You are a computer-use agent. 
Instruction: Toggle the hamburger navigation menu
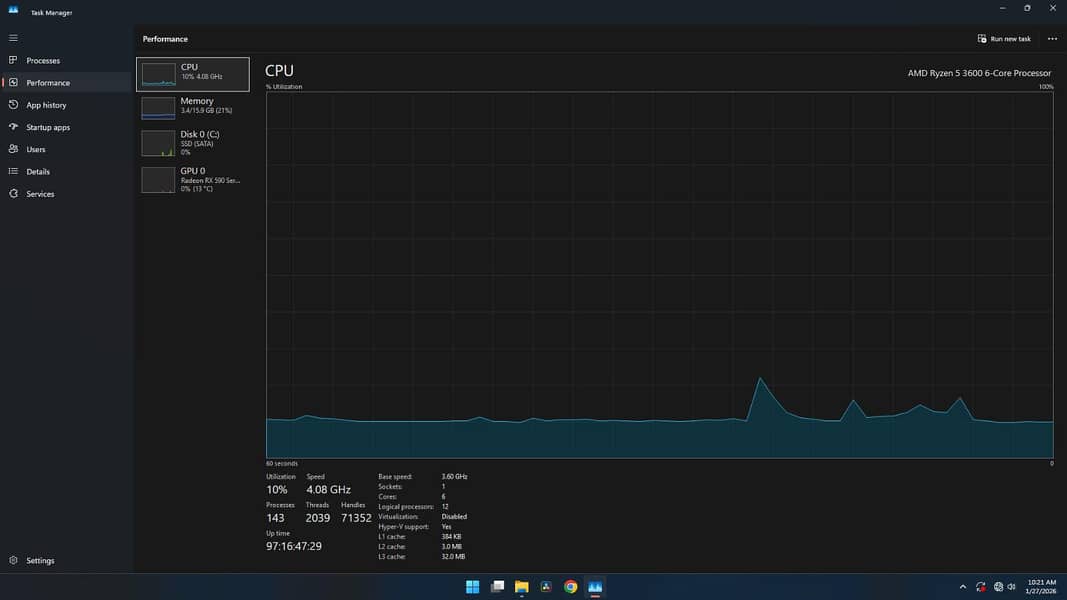tap(13, 38)
